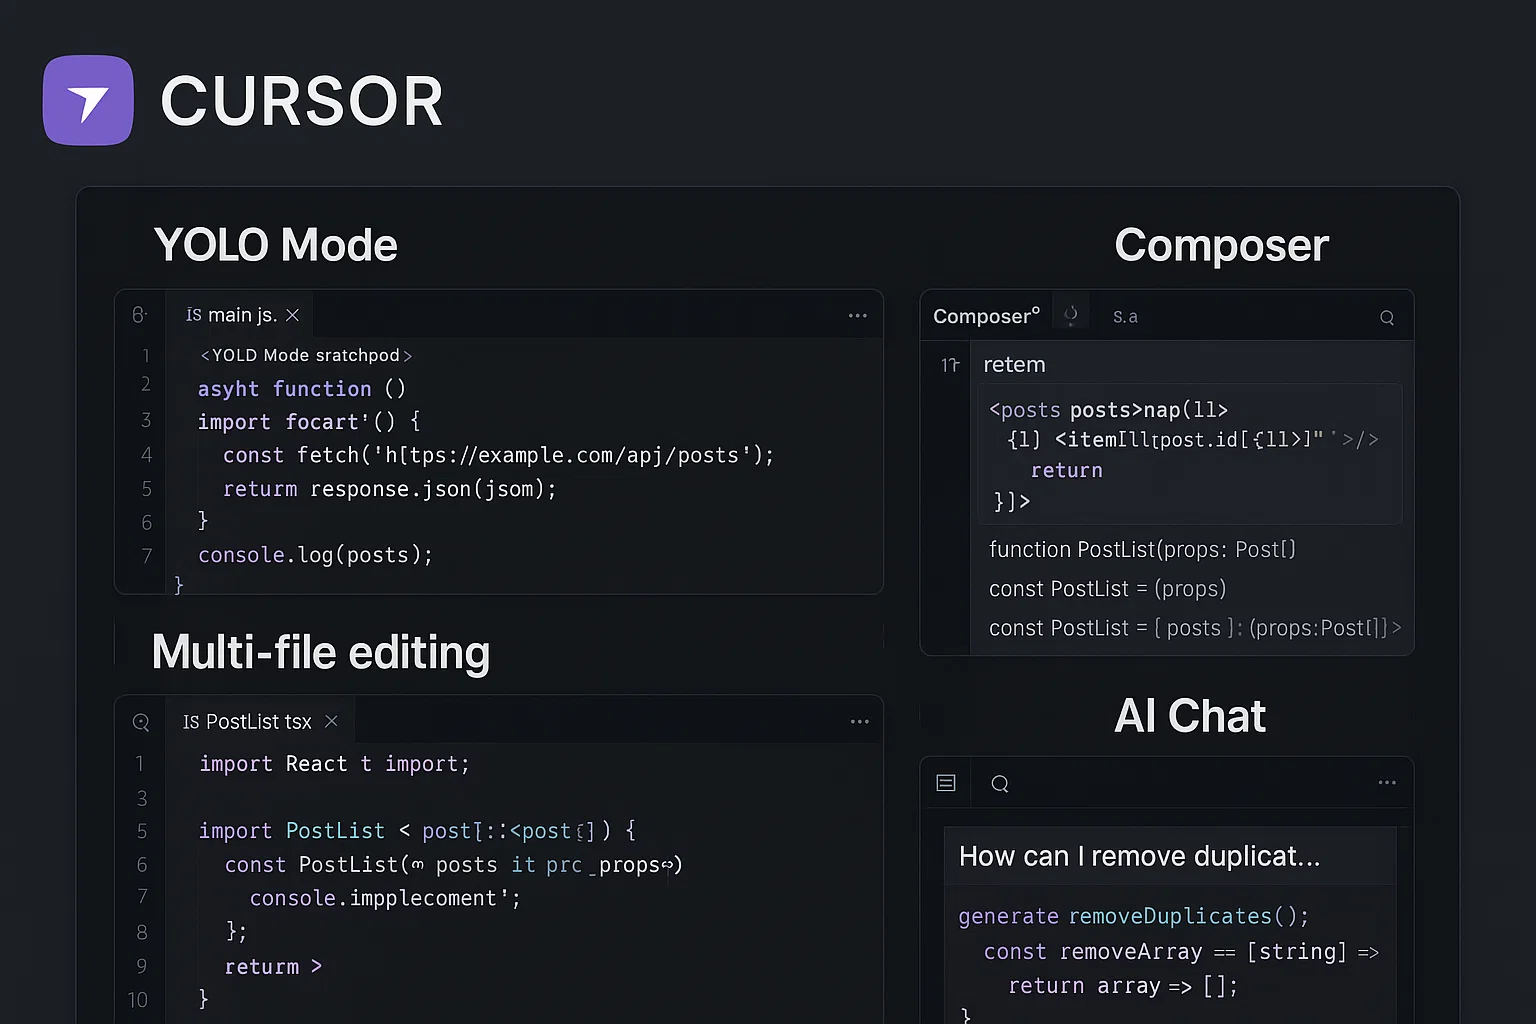Click the '<posts posts>nap(ll>' code line
The height and width of the screenshot is (1024, 1536).
[1108, 410]
